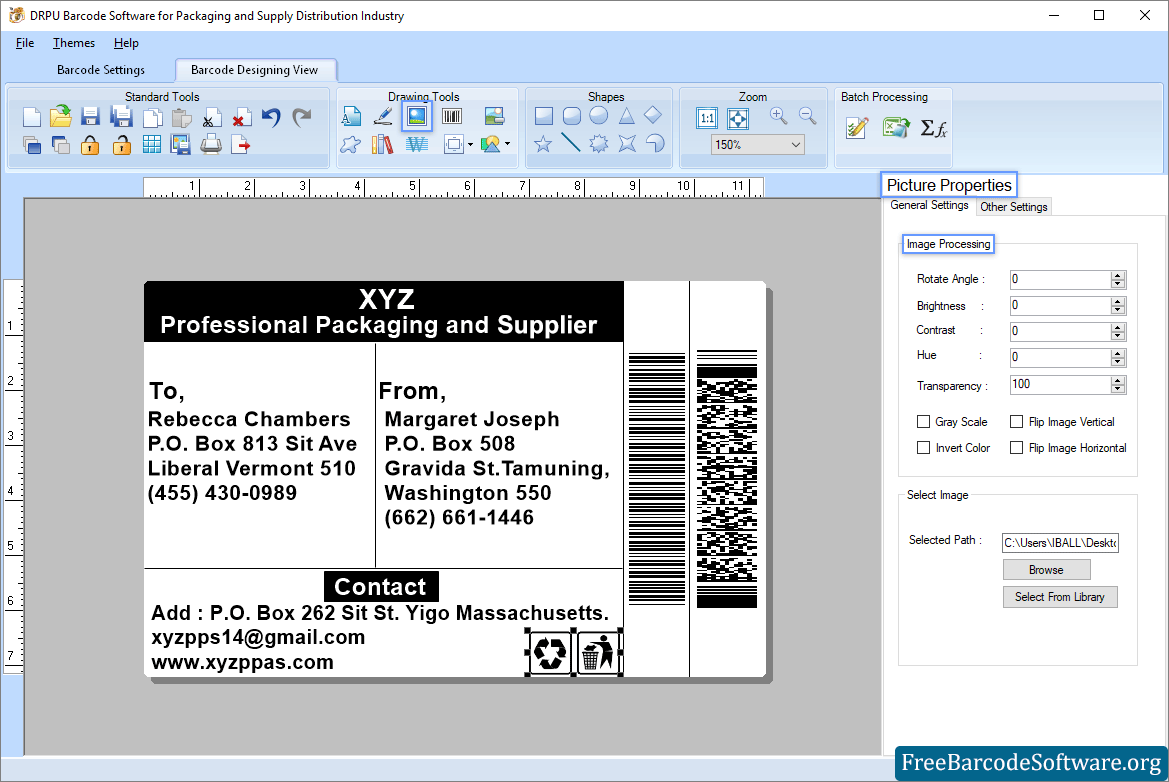Click the Select From Library button
This screenshot has width=1169, height=782.
pyautogui.click(x=1059, y=597)
